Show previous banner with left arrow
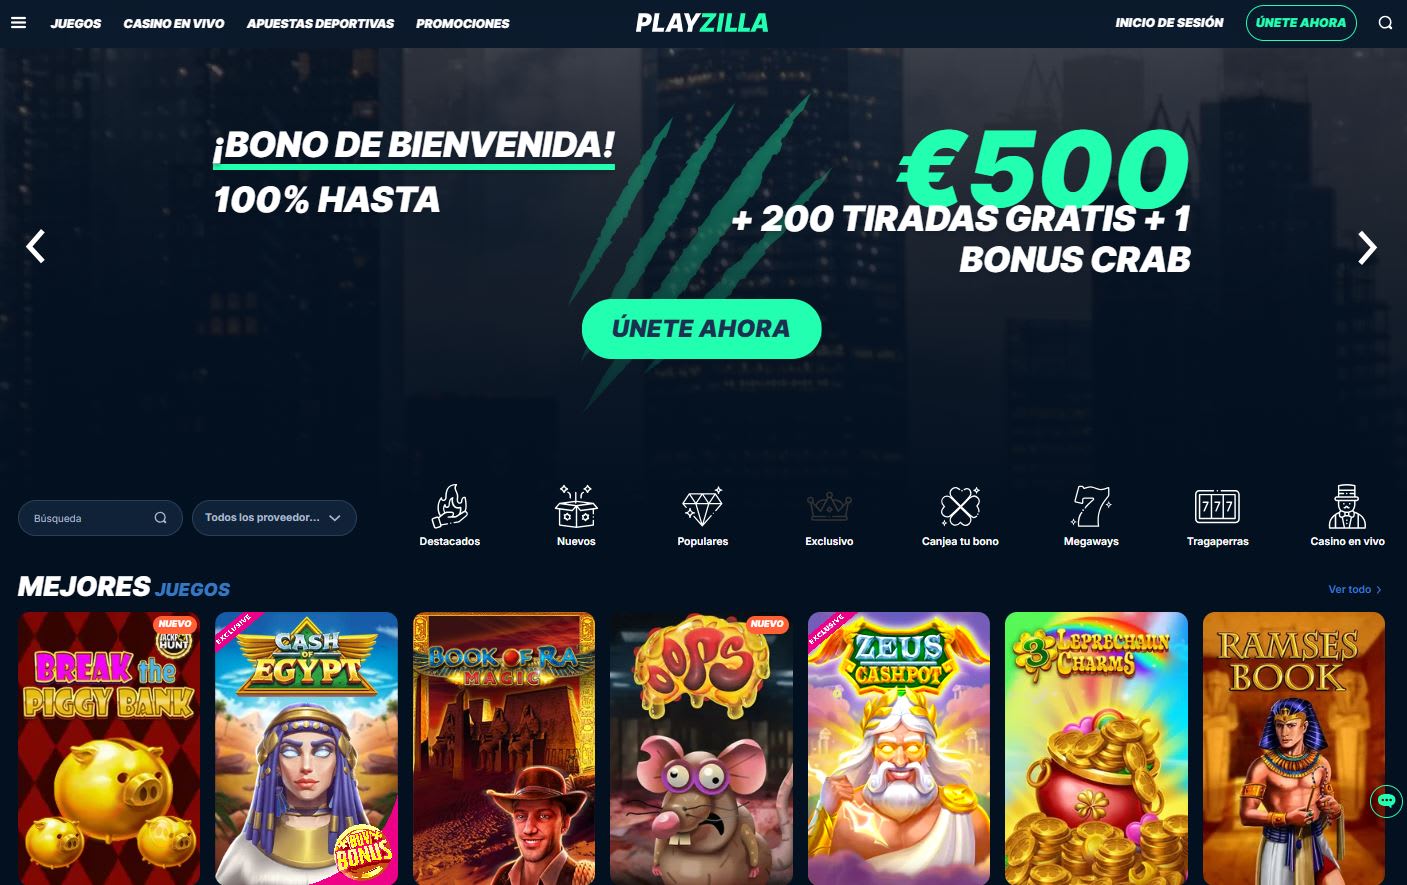1407x885 pixels. pos(36,246)
